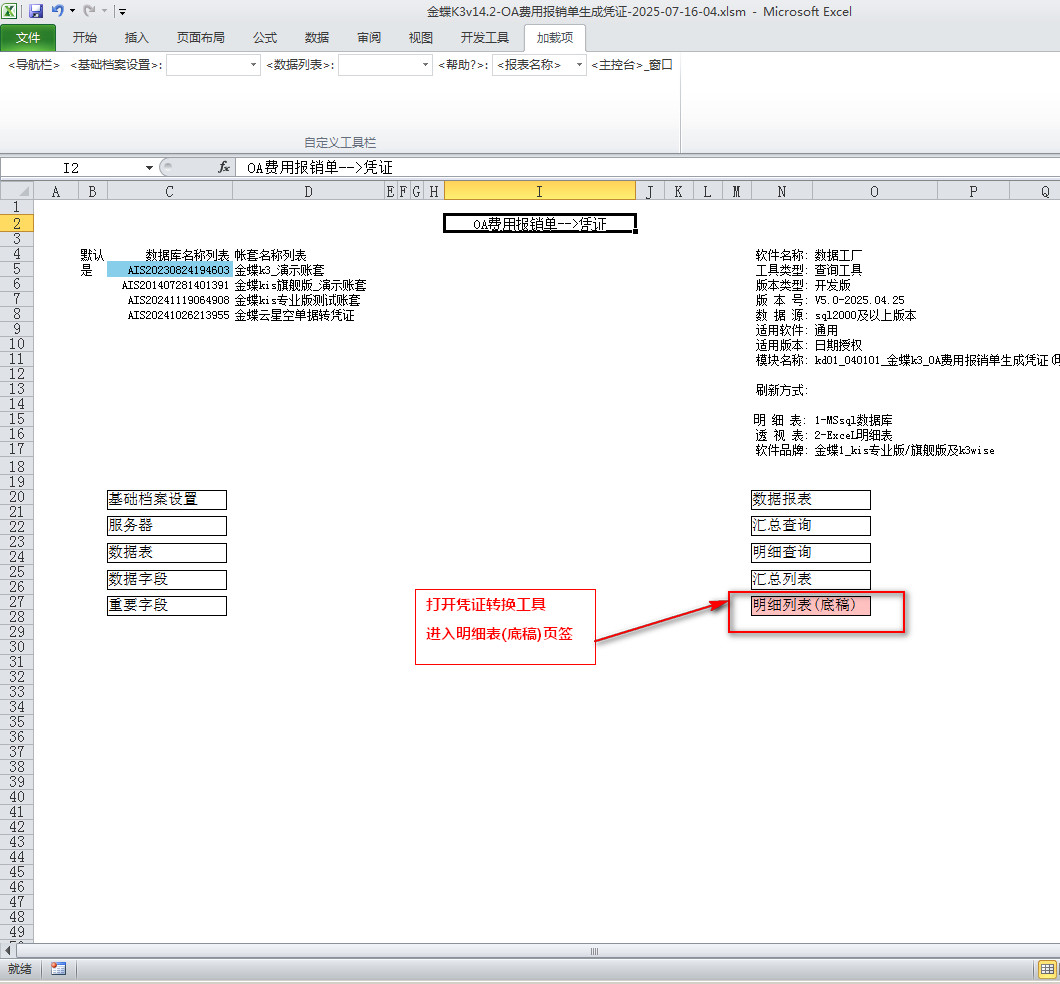The image size is (1060, 984).
Task: Select the cell 金蝶kis专业版测试账套
Action: (308, 299)
